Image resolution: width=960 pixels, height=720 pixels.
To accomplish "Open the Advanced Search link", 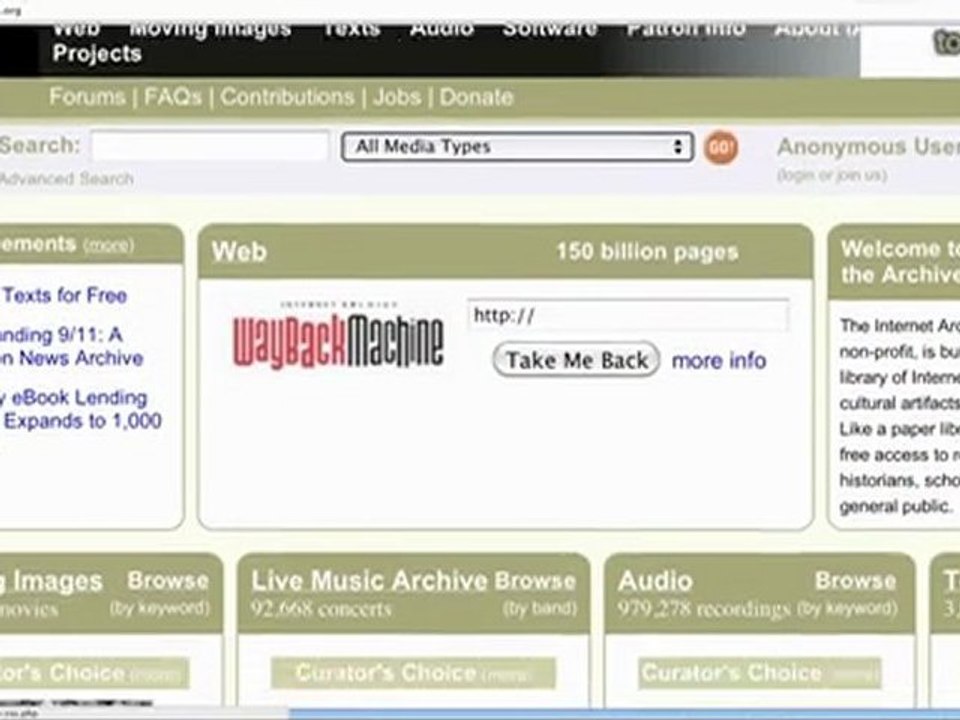I will [66, 179].
